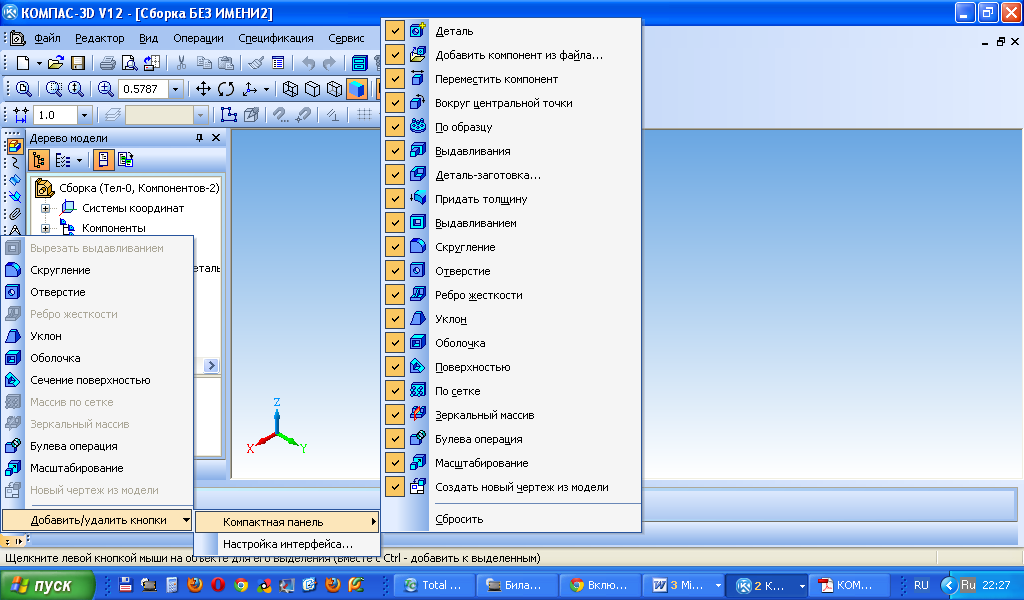Click the model tree scroll right arrow

tap(211, 366)
